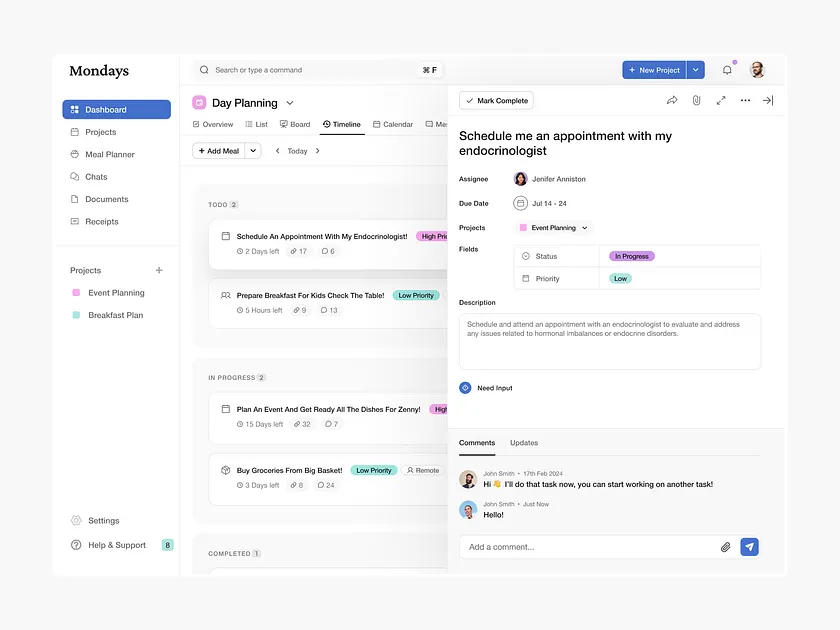Open the Day Planning chevron dropdown

point(289,102)
